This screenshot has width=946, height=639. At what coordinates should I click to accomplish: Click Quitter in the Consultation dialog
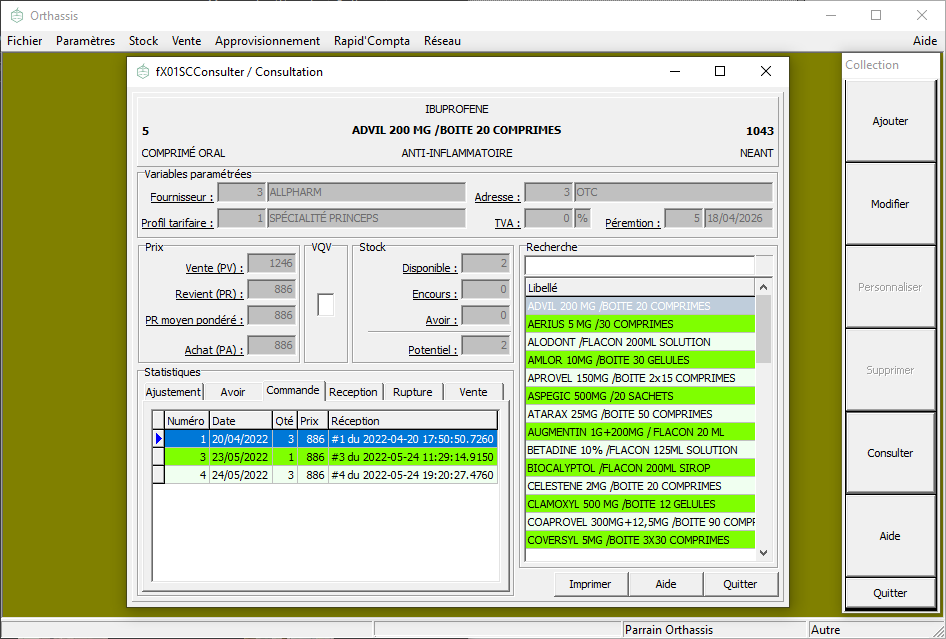tap(740, 584)
